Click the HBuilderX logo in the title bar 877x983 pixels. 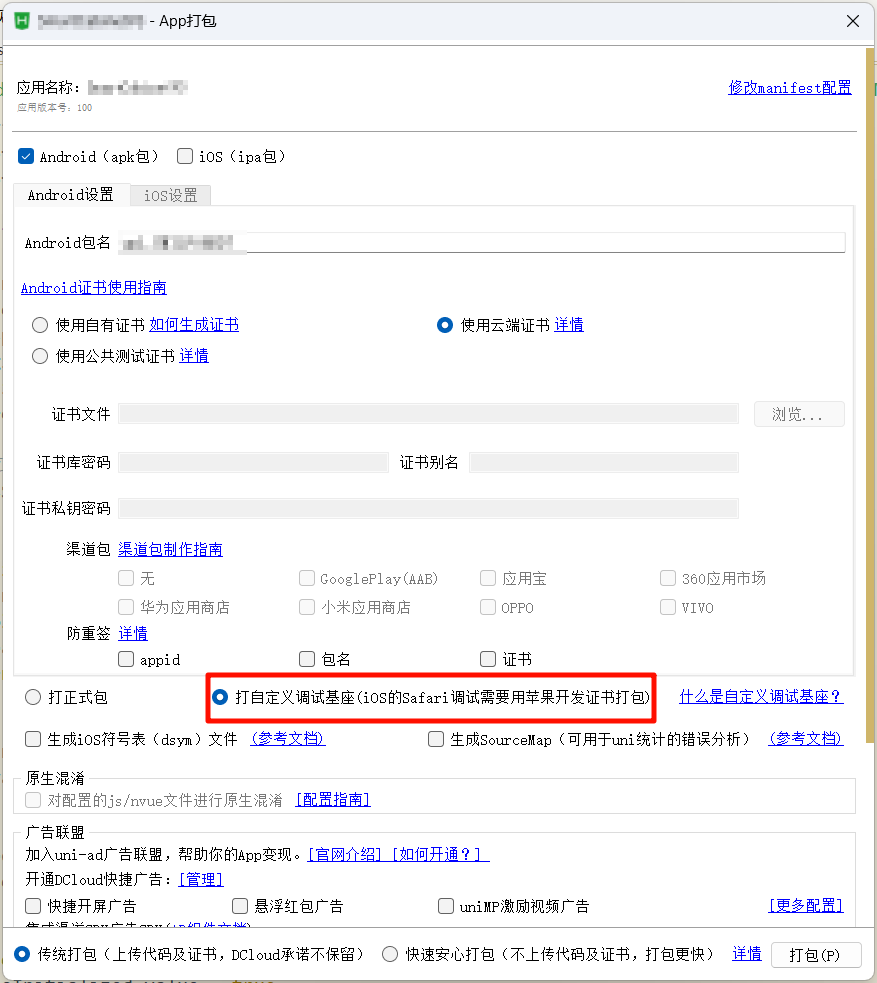pos(21,20)
